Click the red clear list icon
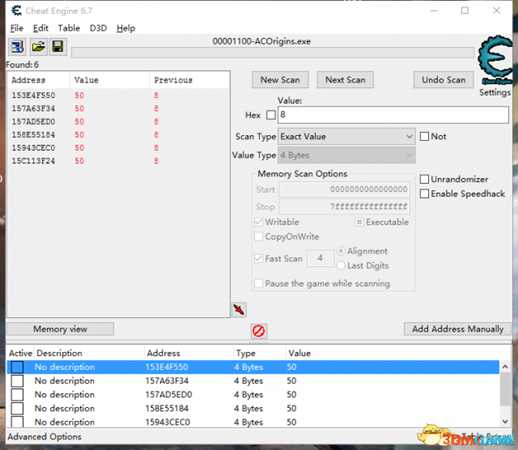This screenshot has height=450, width=518. (259, 331)
